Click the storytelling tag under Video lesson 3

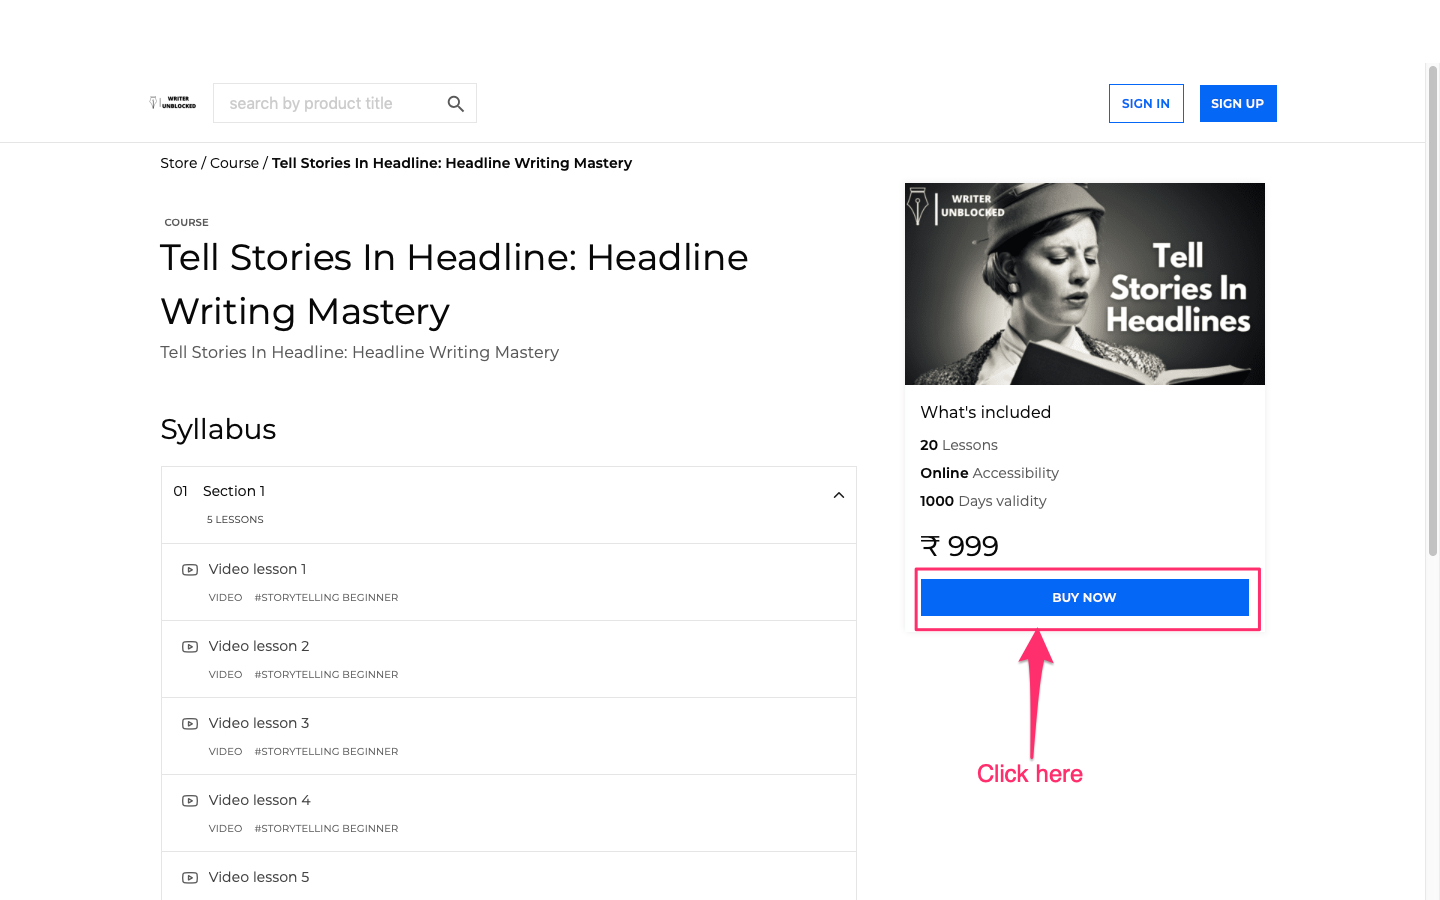(x=326, y=752)
